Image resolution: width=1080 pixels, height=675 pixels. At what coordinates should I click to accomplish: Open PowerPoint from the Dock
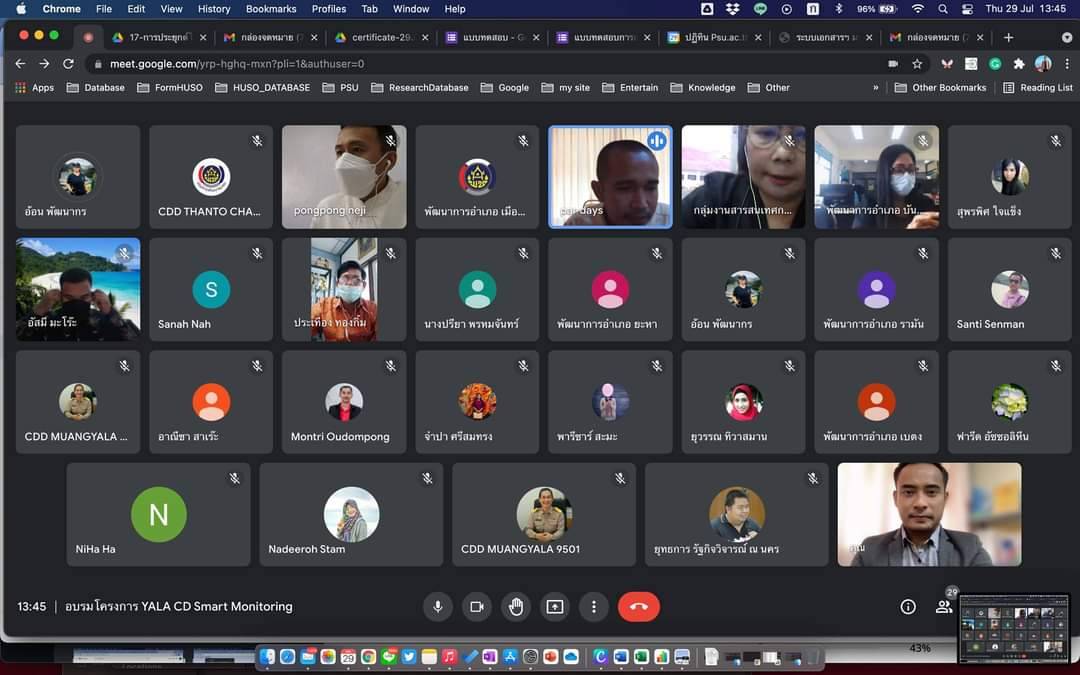tap(551, 657)
